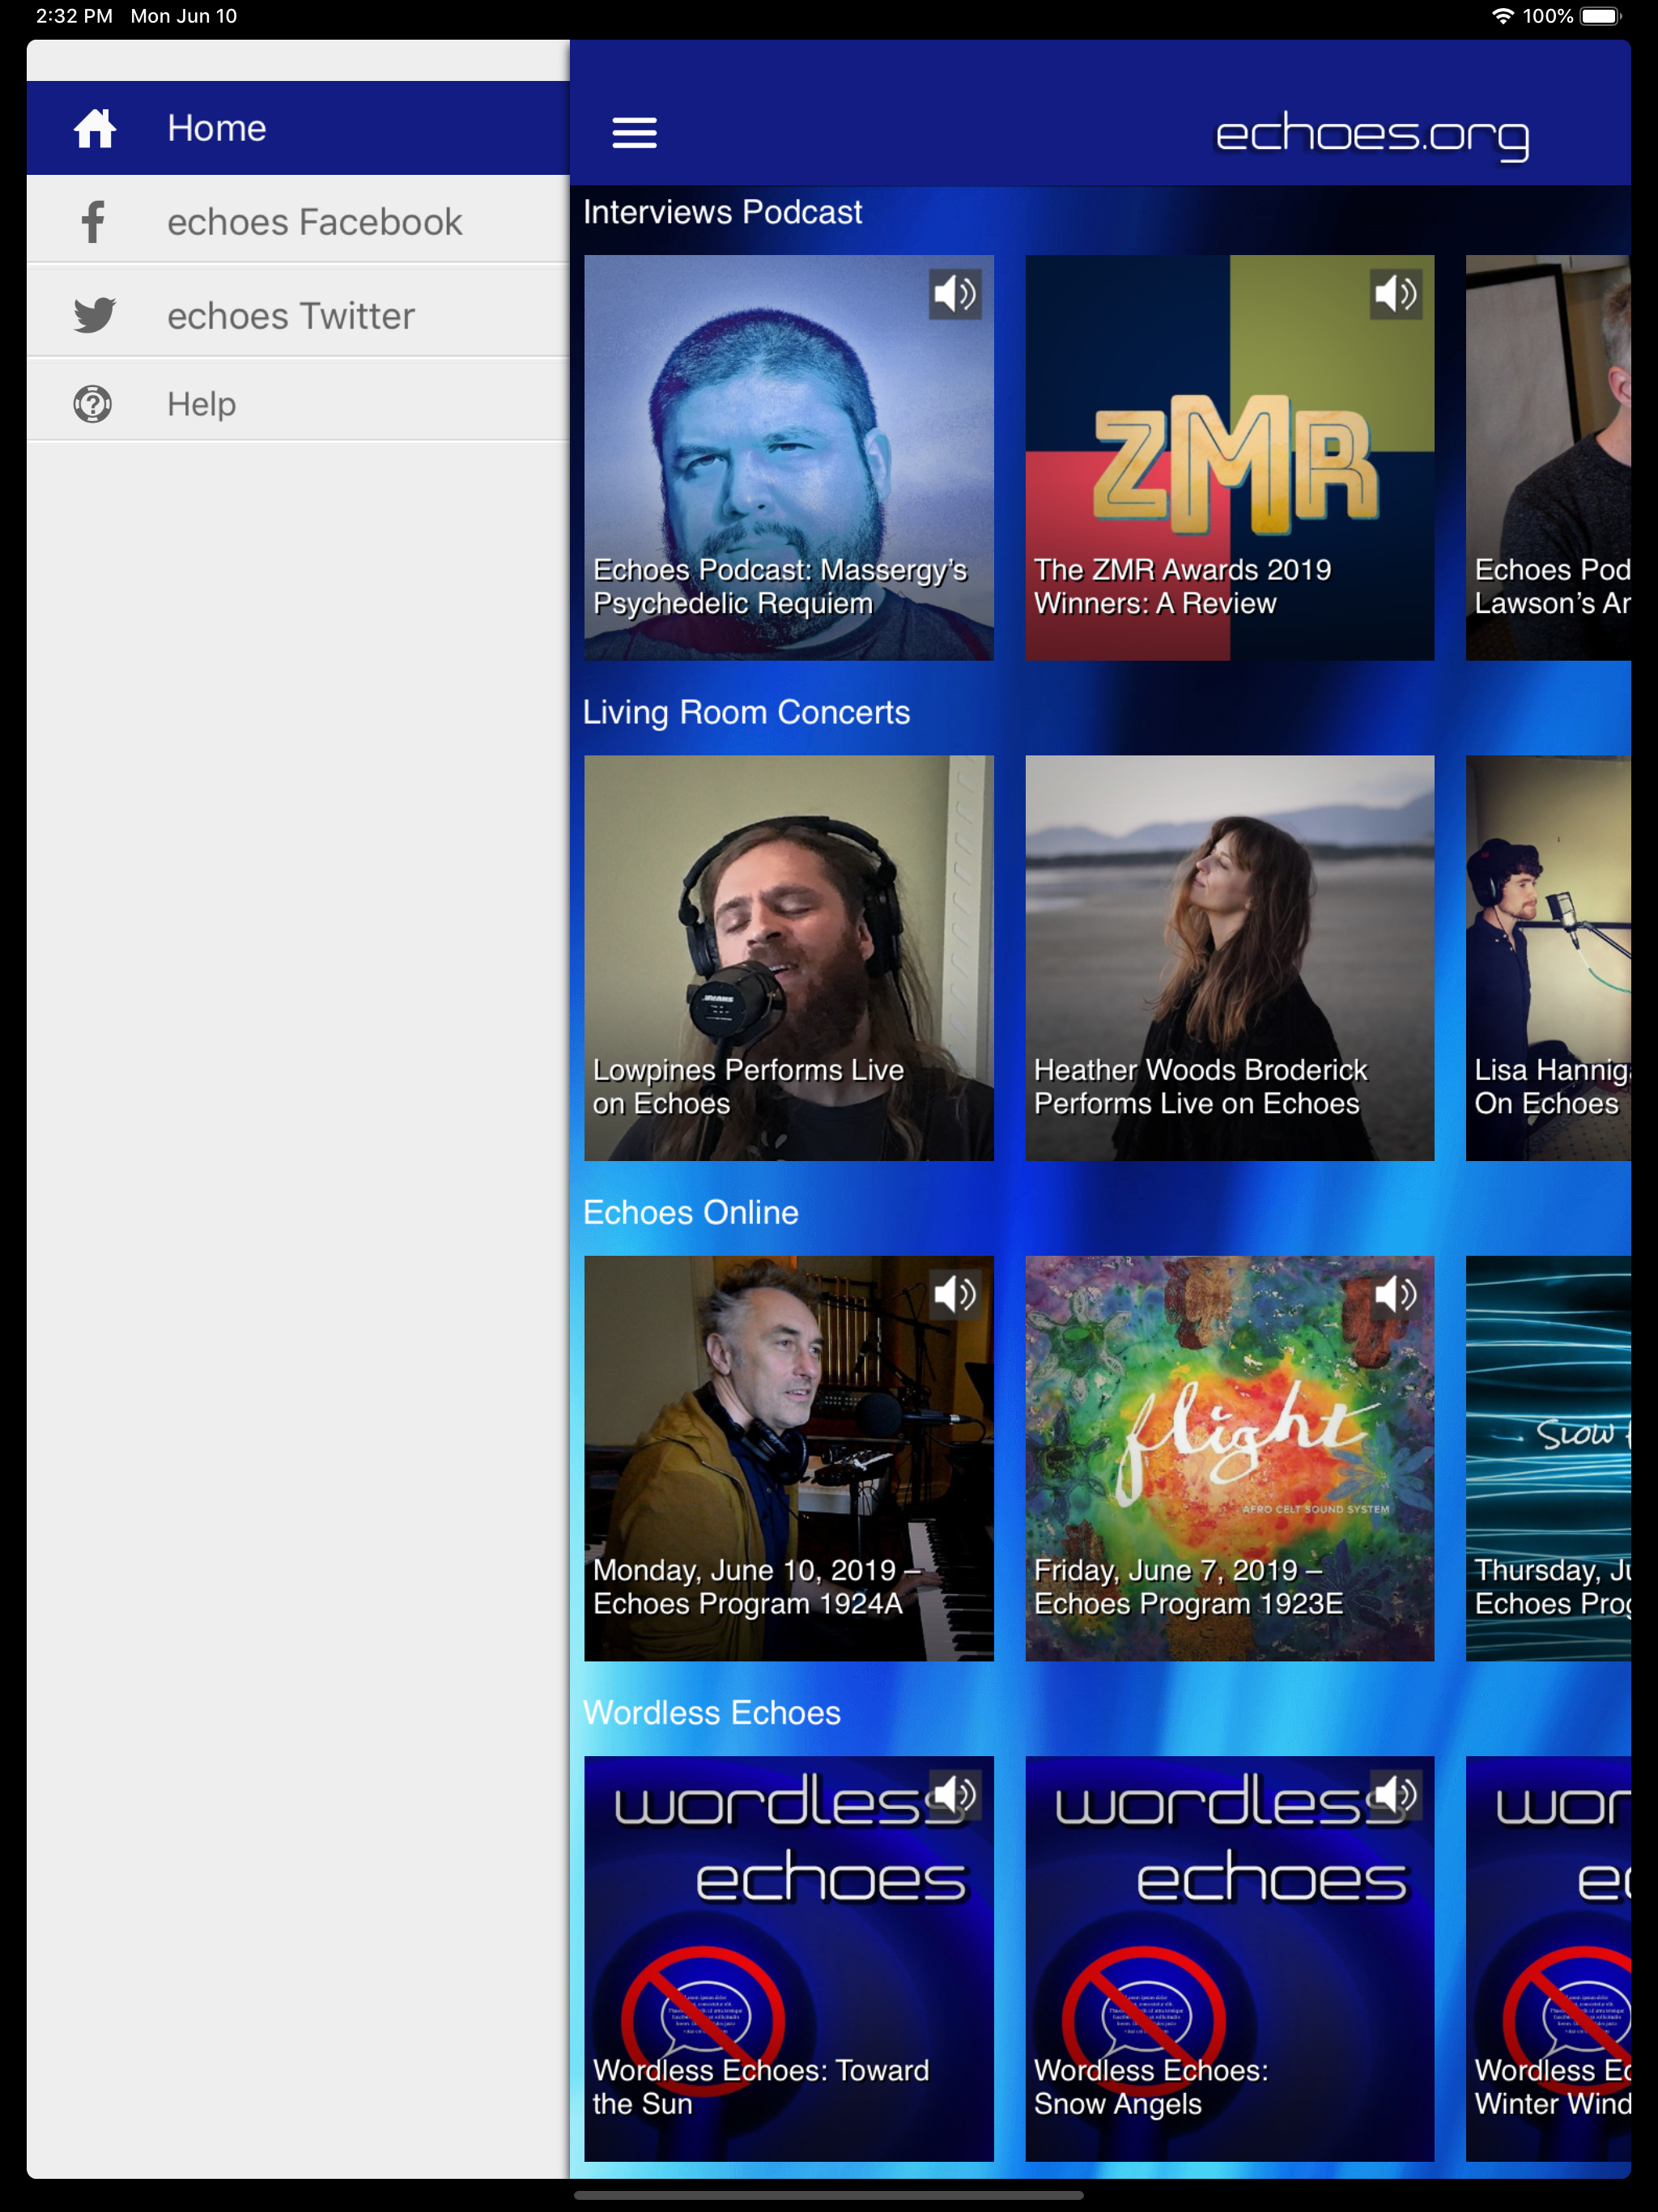Click the Mon Jun 10 date in status bar
Viewport: 1658px width, 2212px height.
184,16
